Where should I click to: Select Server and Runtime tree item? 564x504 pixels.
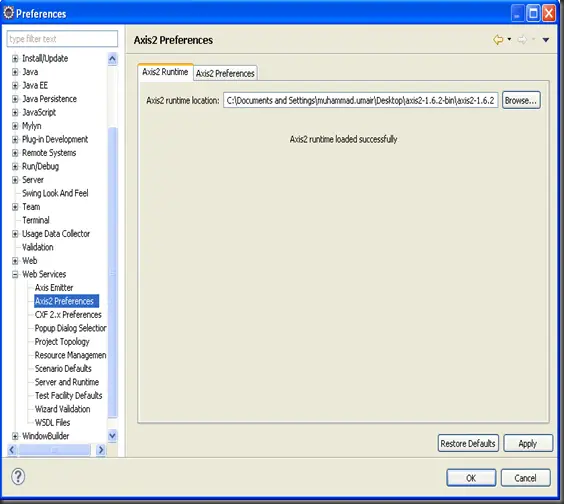(x=67, y=382)
